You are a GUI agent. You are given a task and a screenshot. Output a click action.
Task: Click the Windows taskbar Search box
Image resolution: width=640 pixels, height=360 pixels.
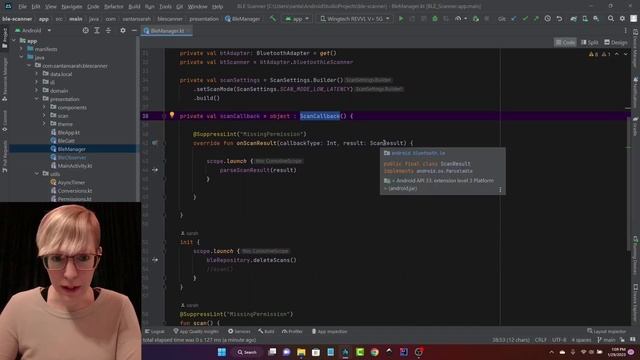pos(247,352)
